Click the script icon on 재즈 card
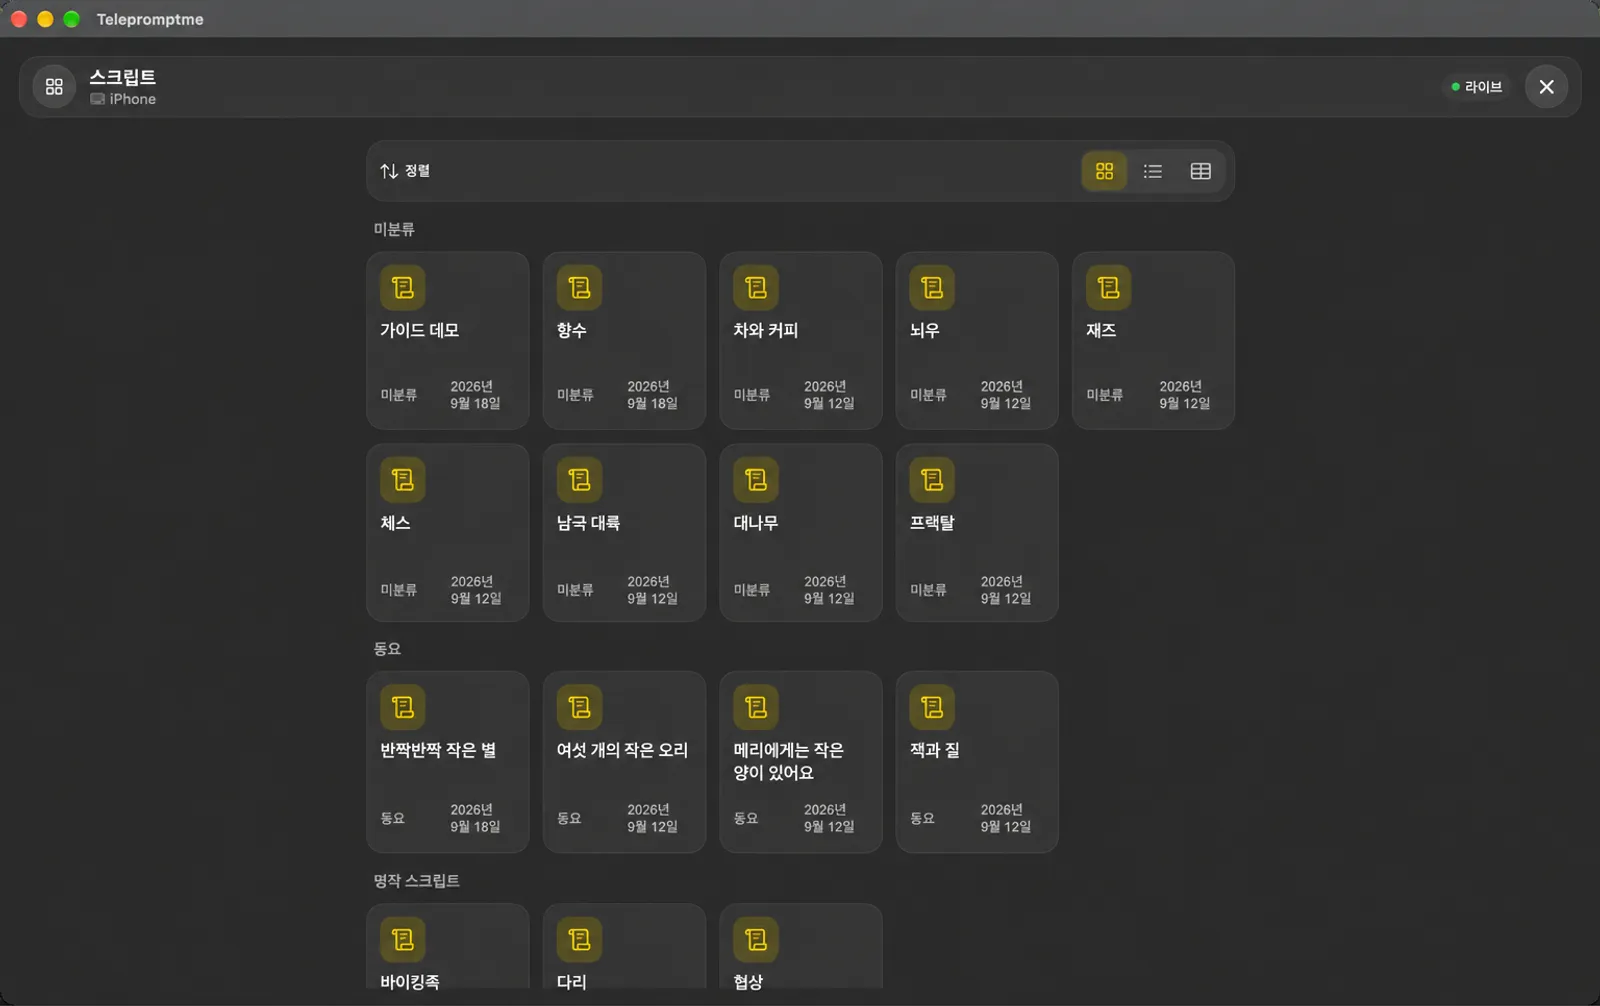The width and height of the screenshot is (1600, 1006). [1108, 288]
